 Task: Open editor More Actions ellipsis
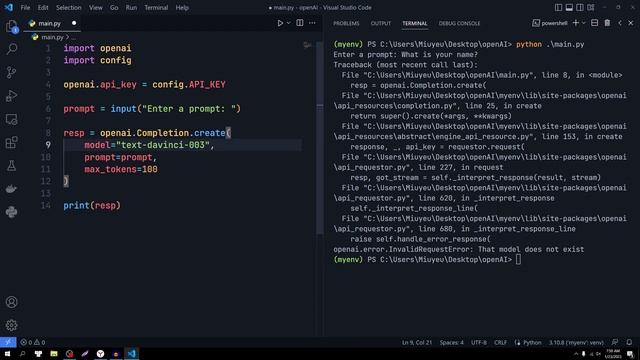[x=312, y=23]
